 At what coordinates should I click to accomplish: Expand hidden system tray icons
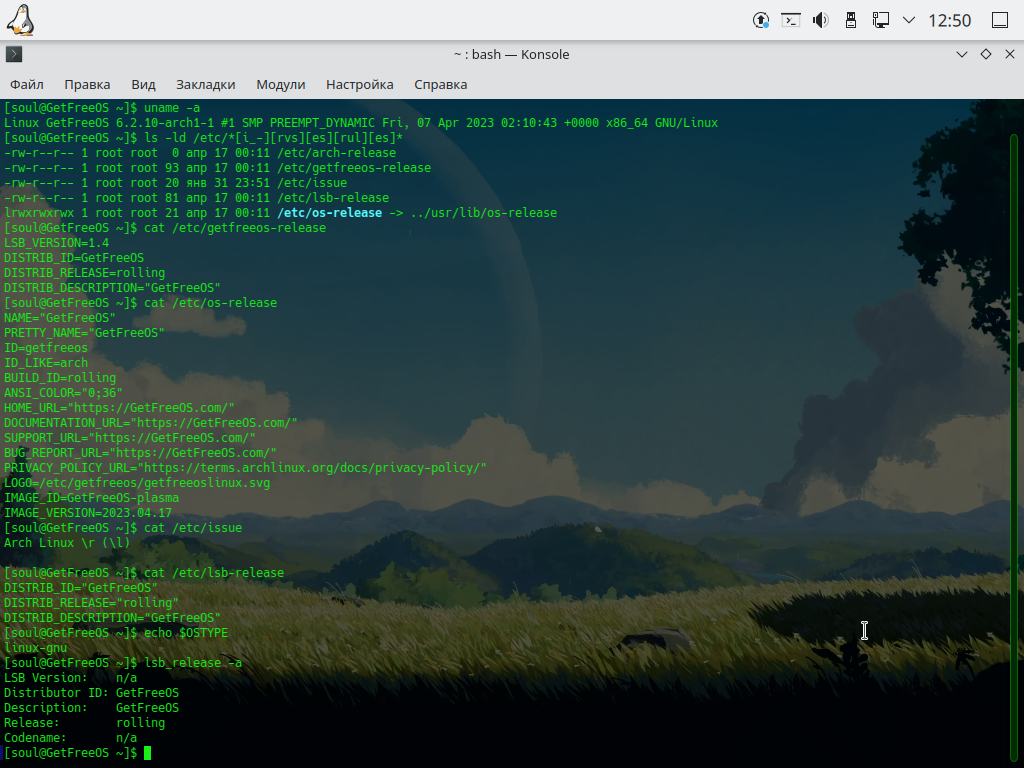pyautogui.click(x=908, y=20)
